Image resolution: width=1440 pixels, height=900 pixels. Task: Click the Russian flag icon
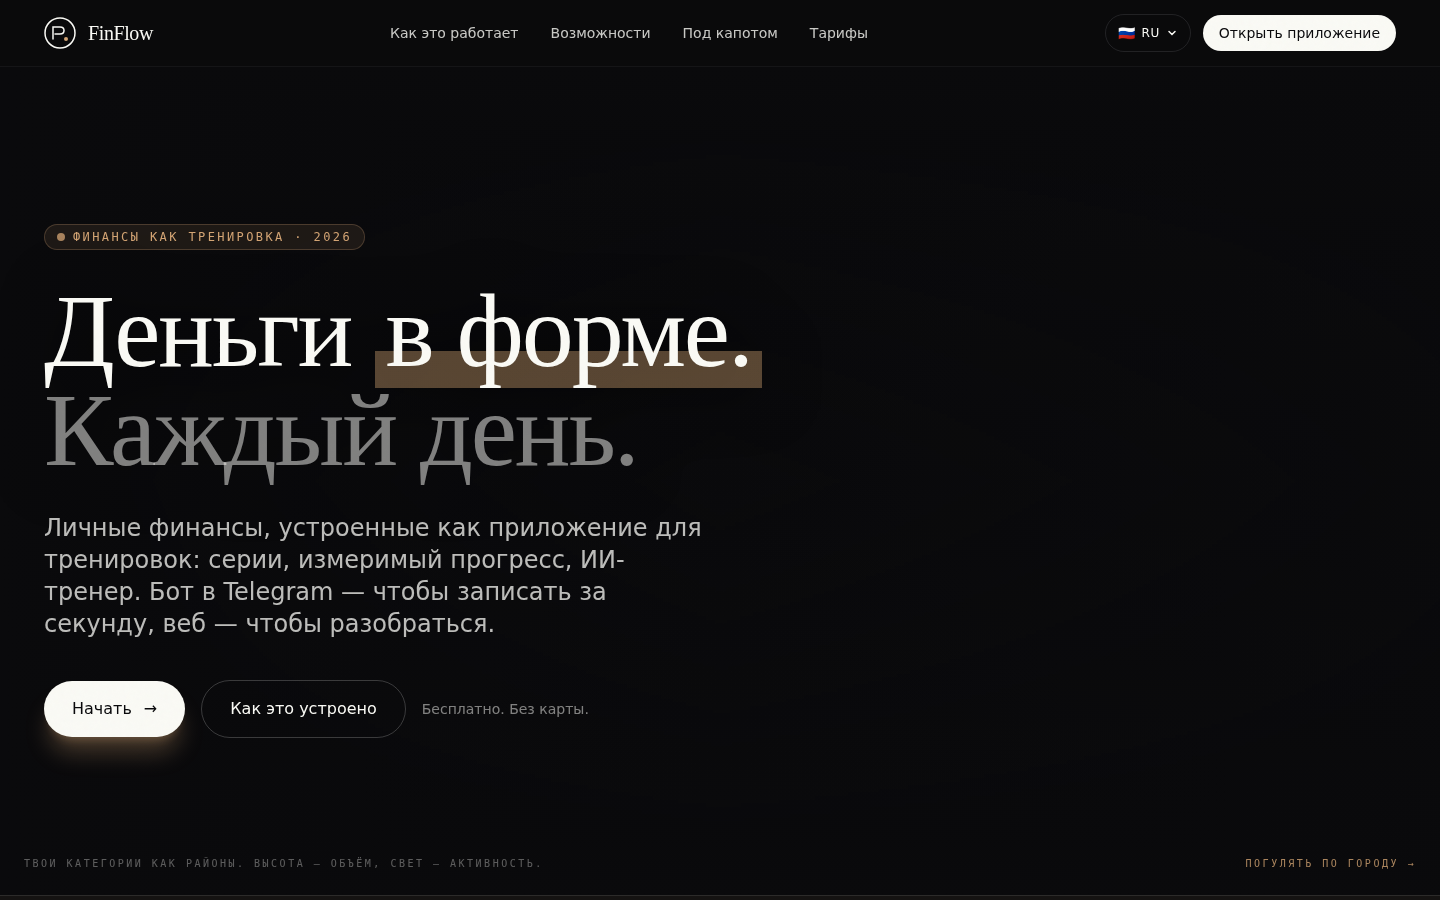[x=1127, y=33]
